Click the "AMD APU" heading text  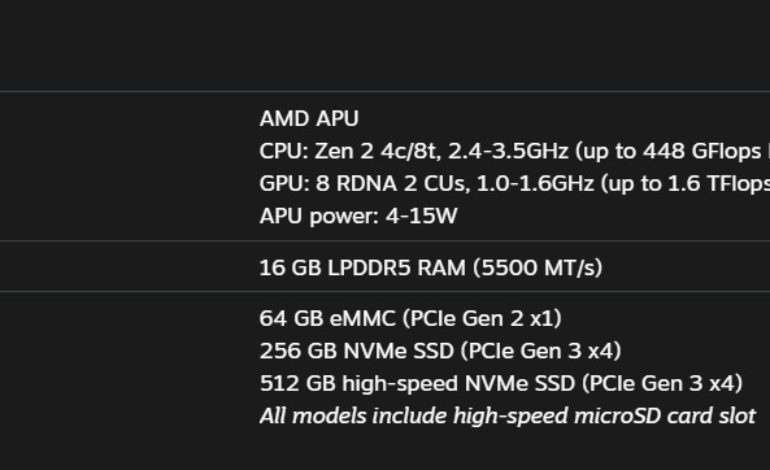pyautogui.click(x=309, y=119)
